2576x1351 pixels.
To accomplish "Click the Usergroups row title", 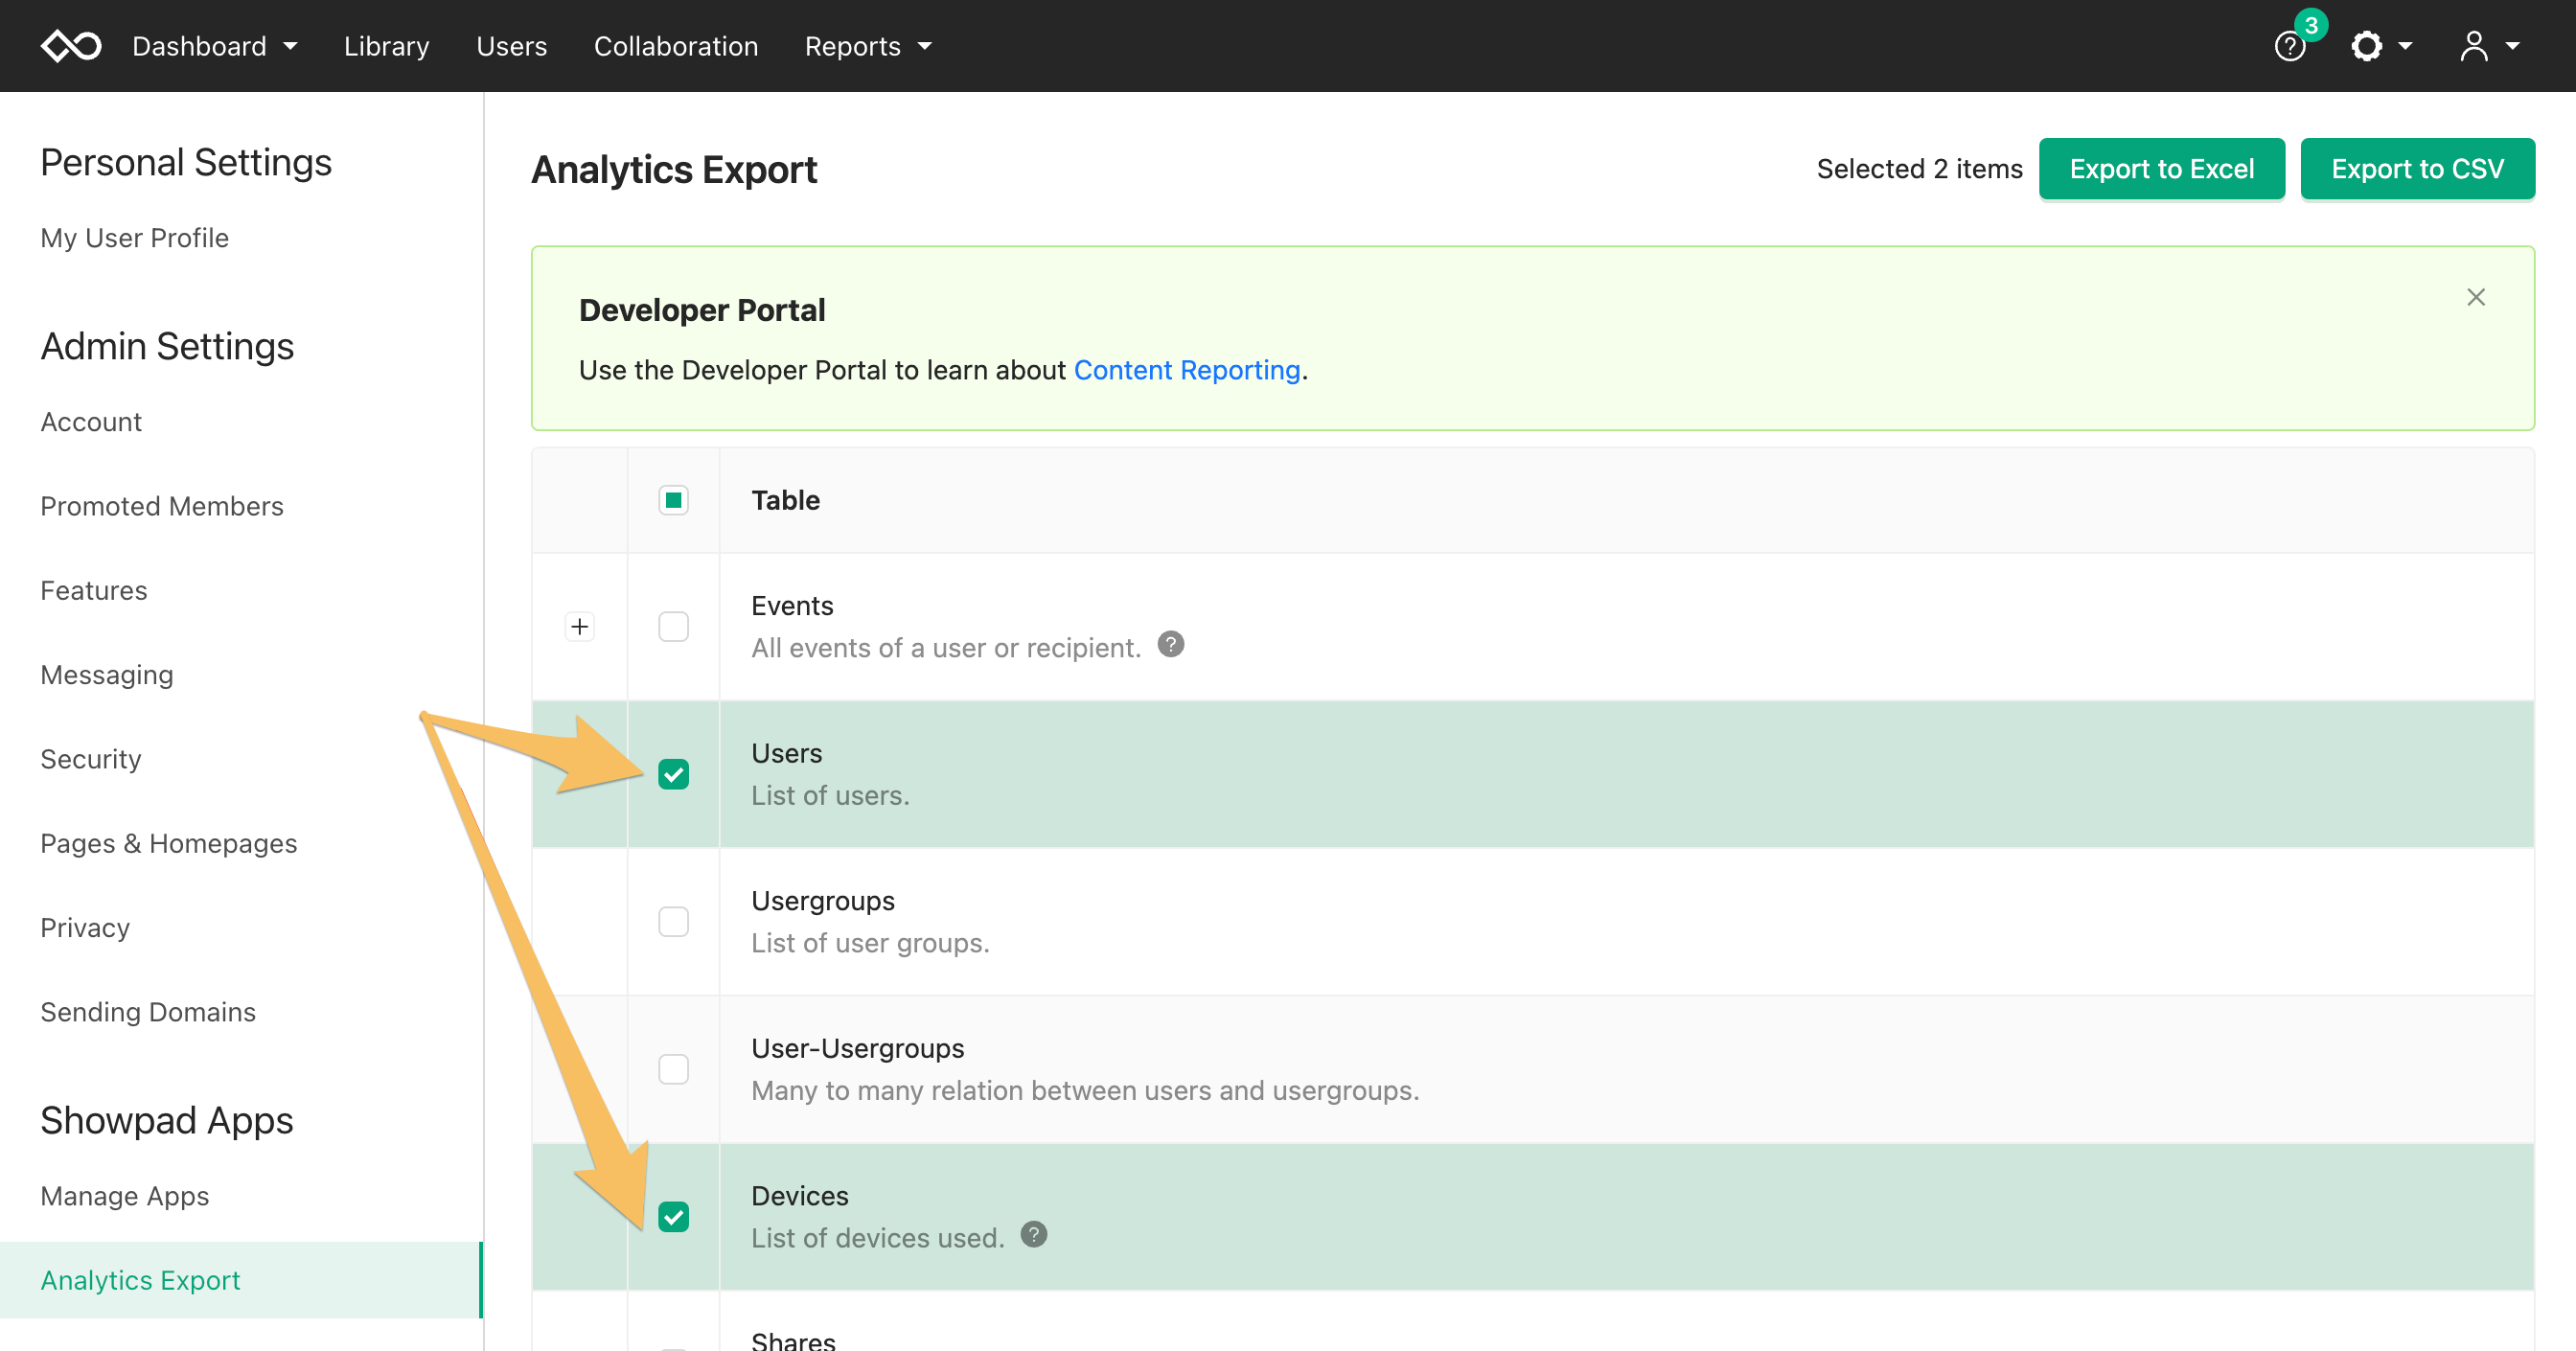I will [x=823, y=901].
